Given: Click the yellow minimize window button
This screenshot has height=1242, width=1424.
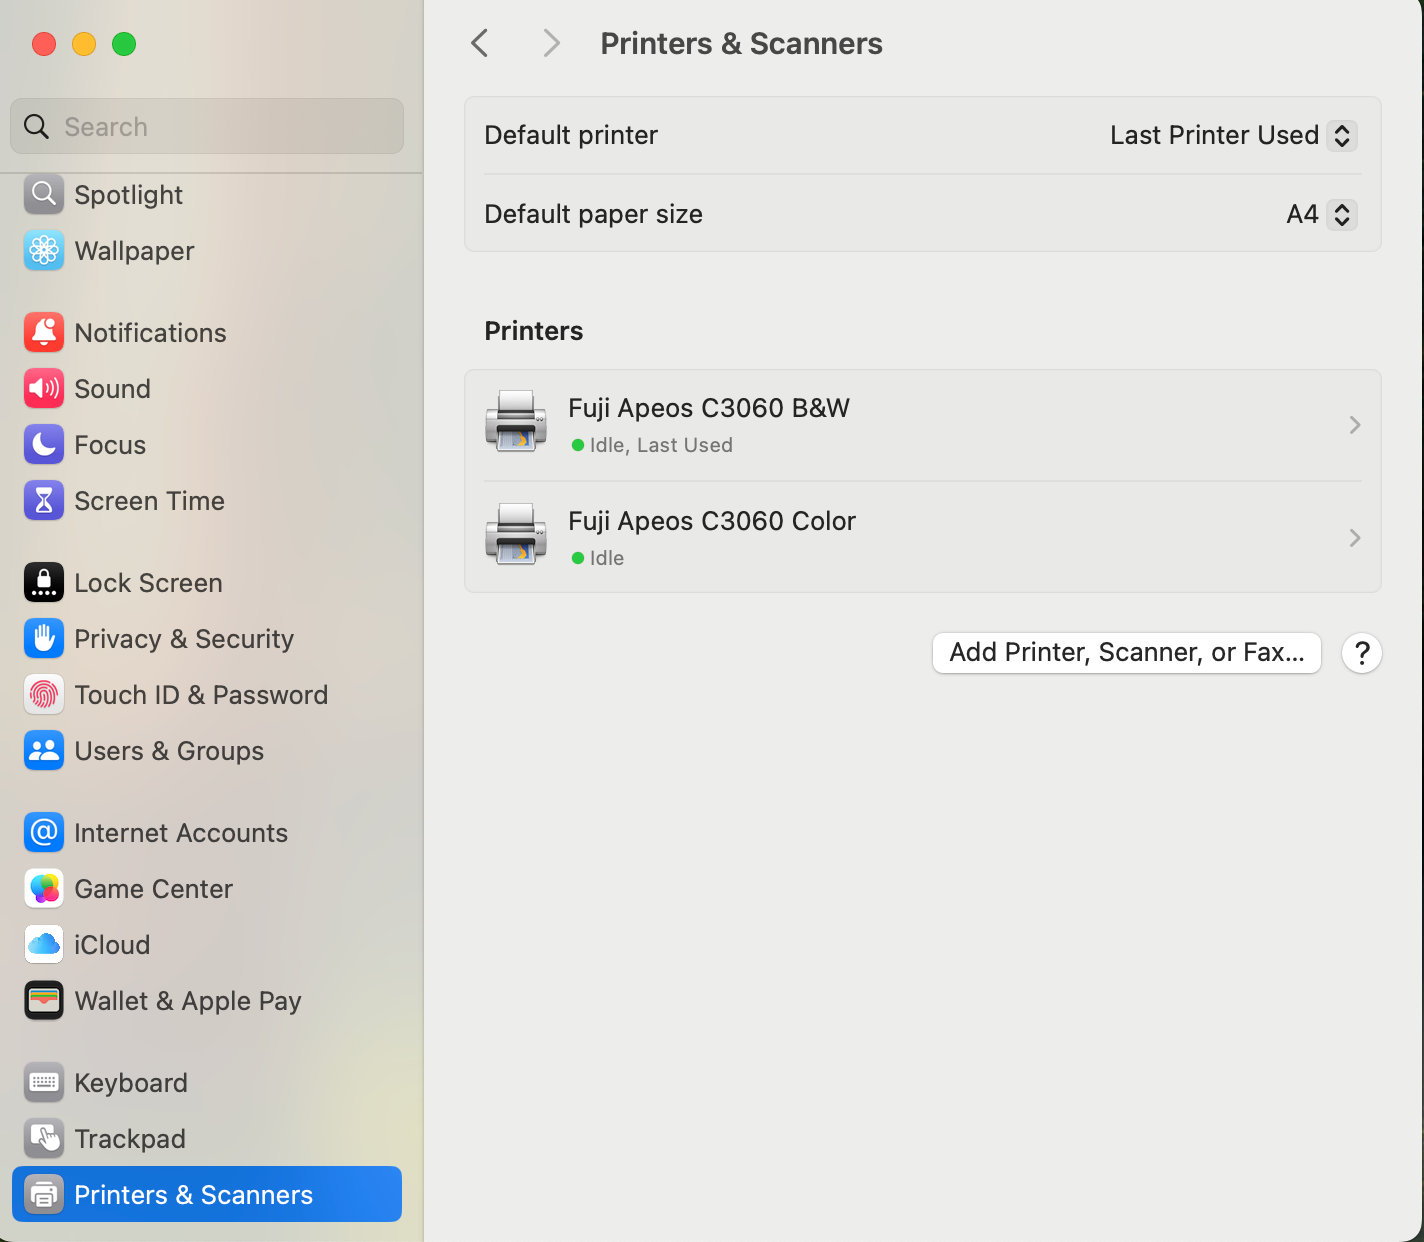Looking at the screenshot, I should 84,44.
